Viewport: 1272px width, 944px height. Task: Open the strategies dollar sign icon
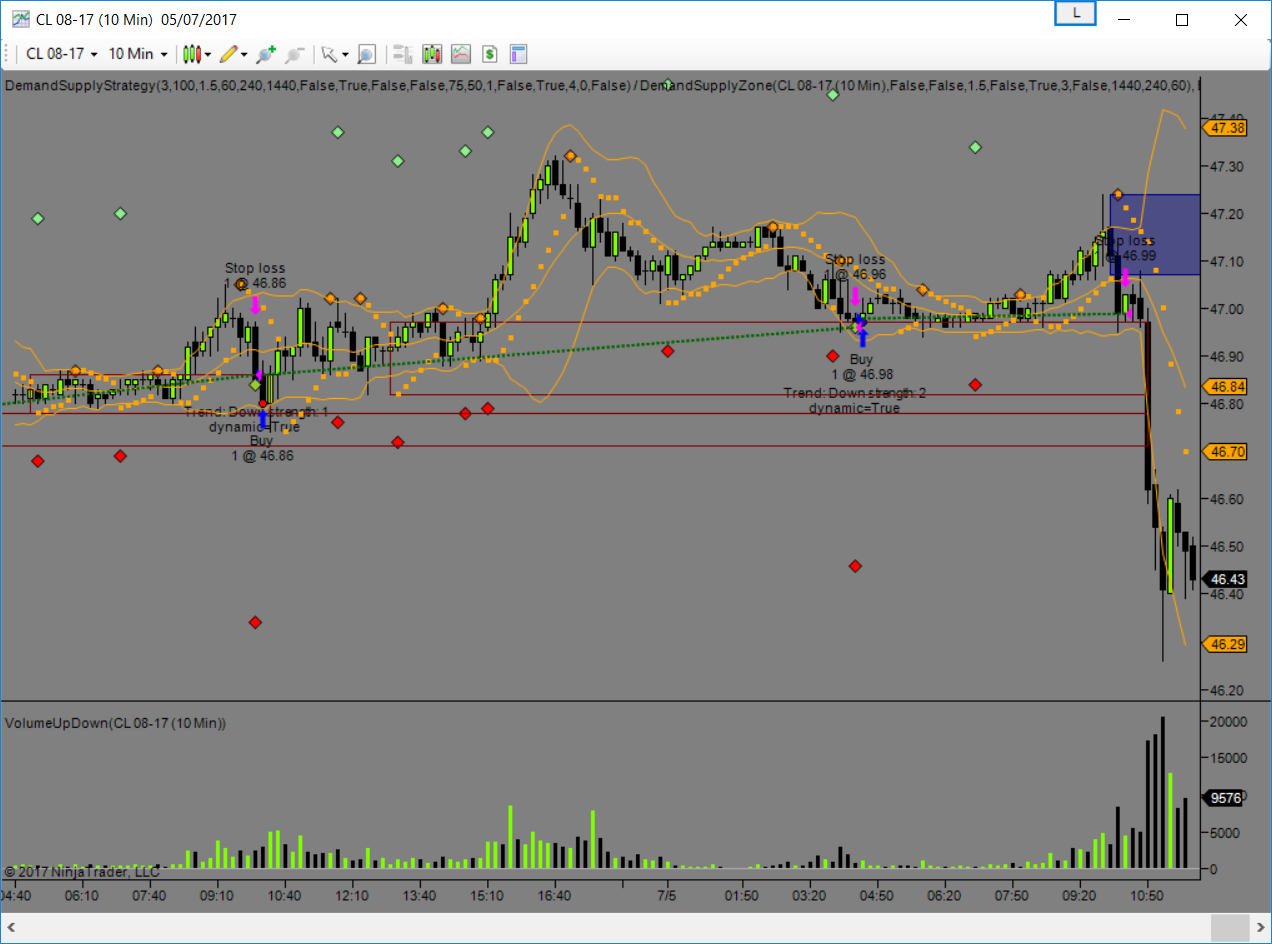pos(490,54)
